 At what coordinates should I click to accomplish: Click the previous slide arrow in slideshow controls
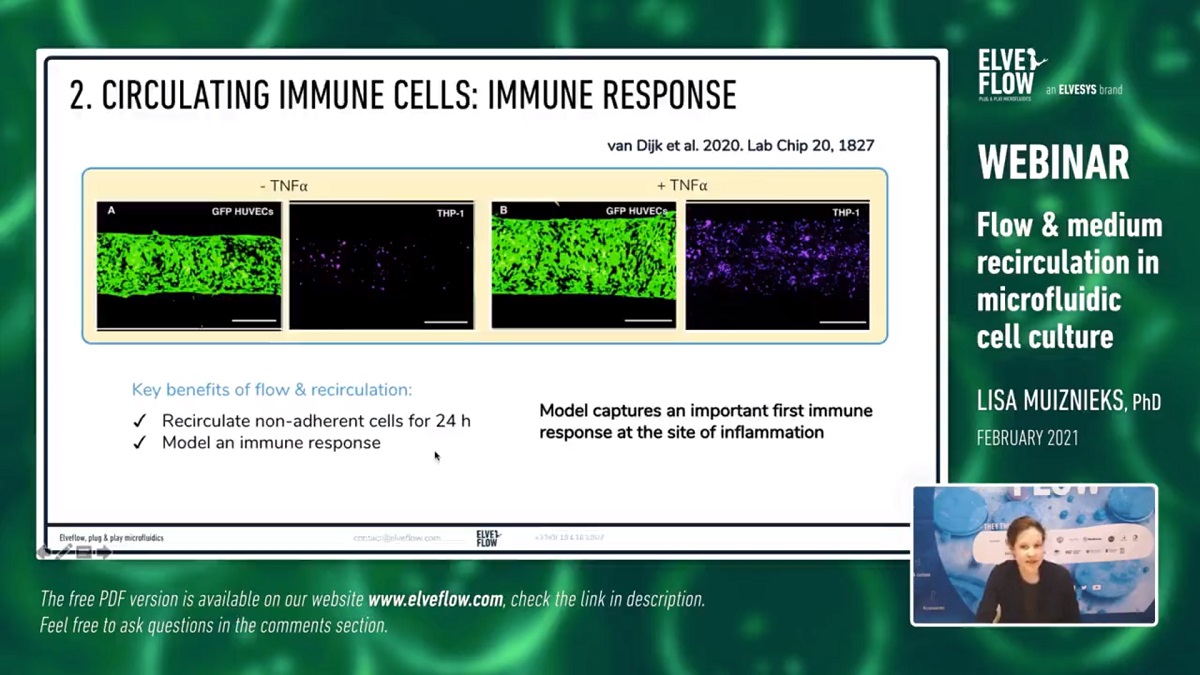(45, 552)
